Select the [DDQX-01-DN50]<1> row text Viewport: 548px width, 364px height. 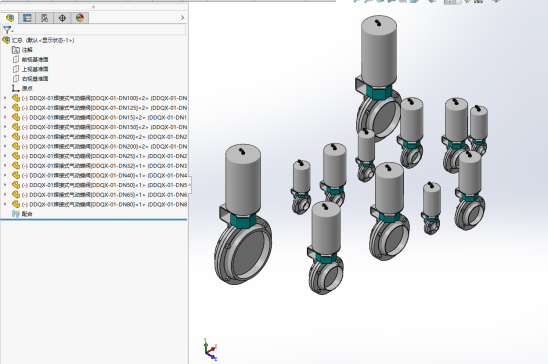104,185
